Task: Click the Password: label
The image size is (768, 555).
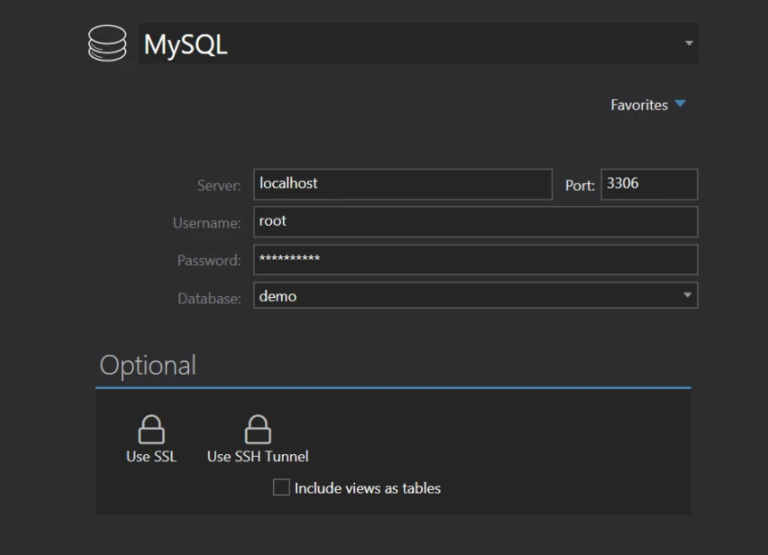Action: [x=209, y=261]
